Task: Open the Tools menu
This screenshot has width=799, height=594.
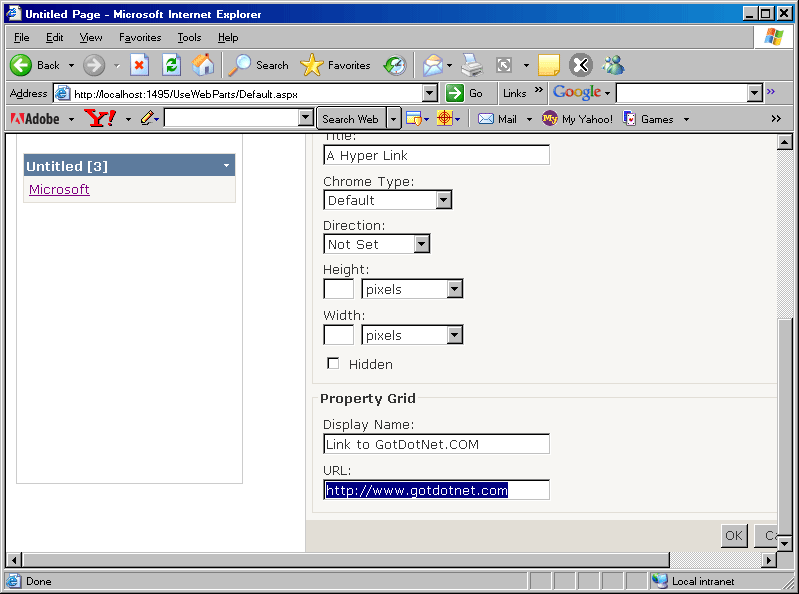Action: coord(189,37)
